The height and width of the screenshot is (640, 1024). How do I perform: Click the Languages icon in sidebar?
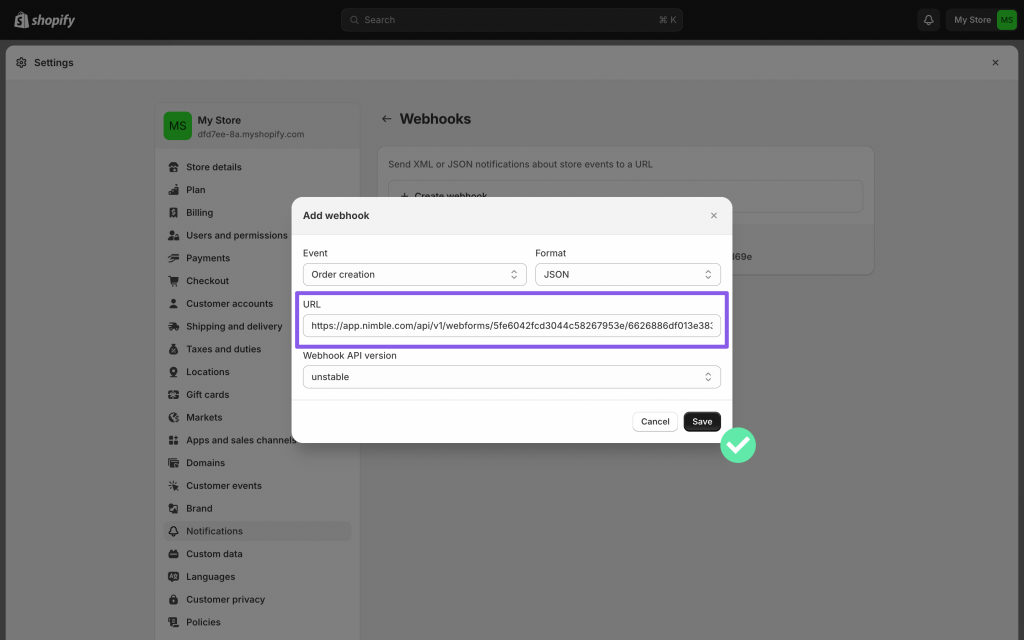coord(174,577)
